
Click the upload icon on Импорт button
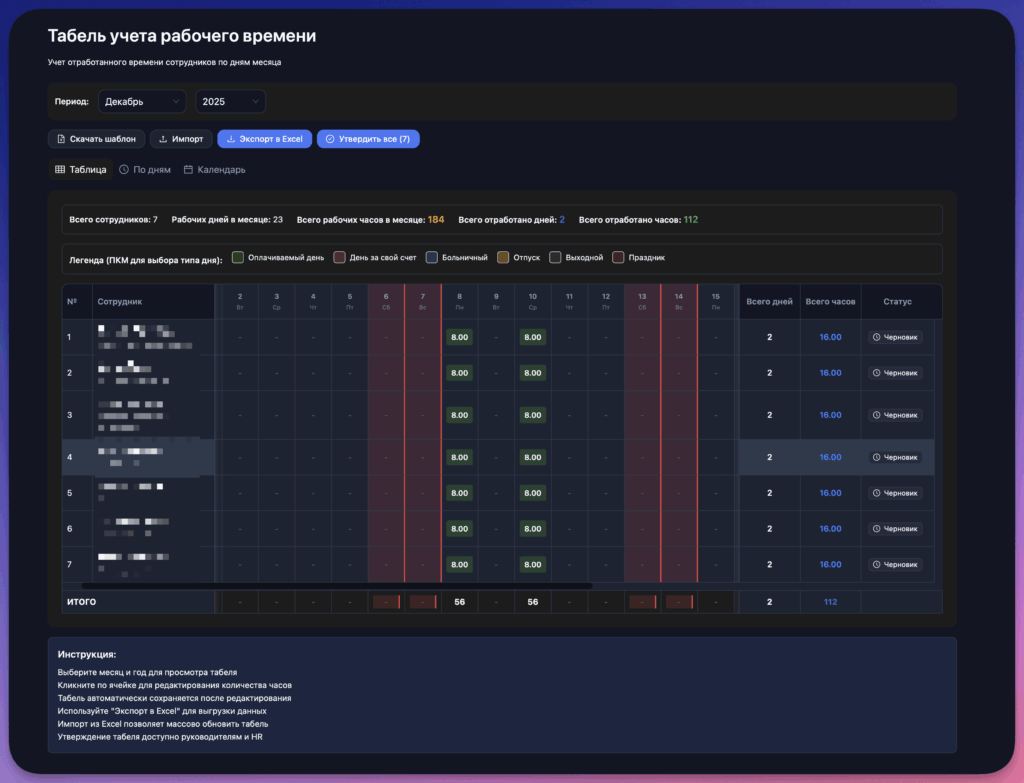163,139
